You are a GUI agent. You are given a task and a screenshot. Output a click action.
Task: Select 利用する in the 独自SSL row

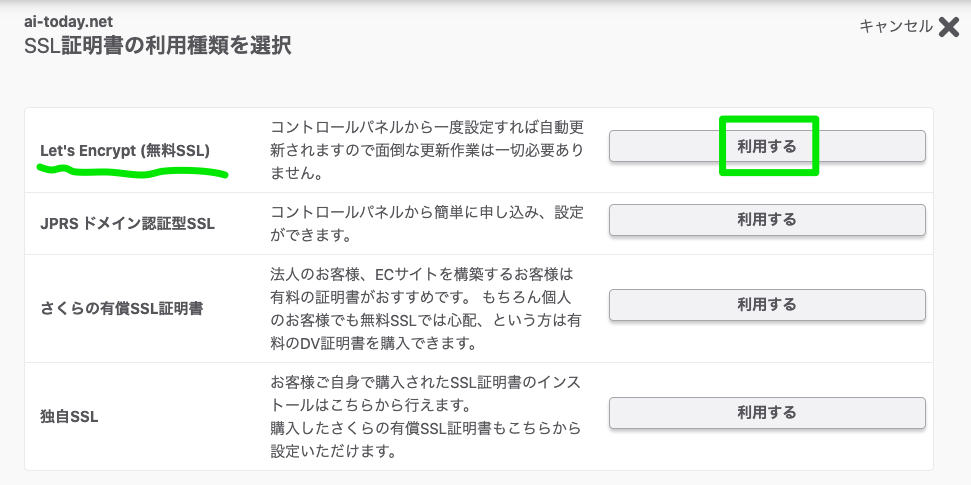767,413
